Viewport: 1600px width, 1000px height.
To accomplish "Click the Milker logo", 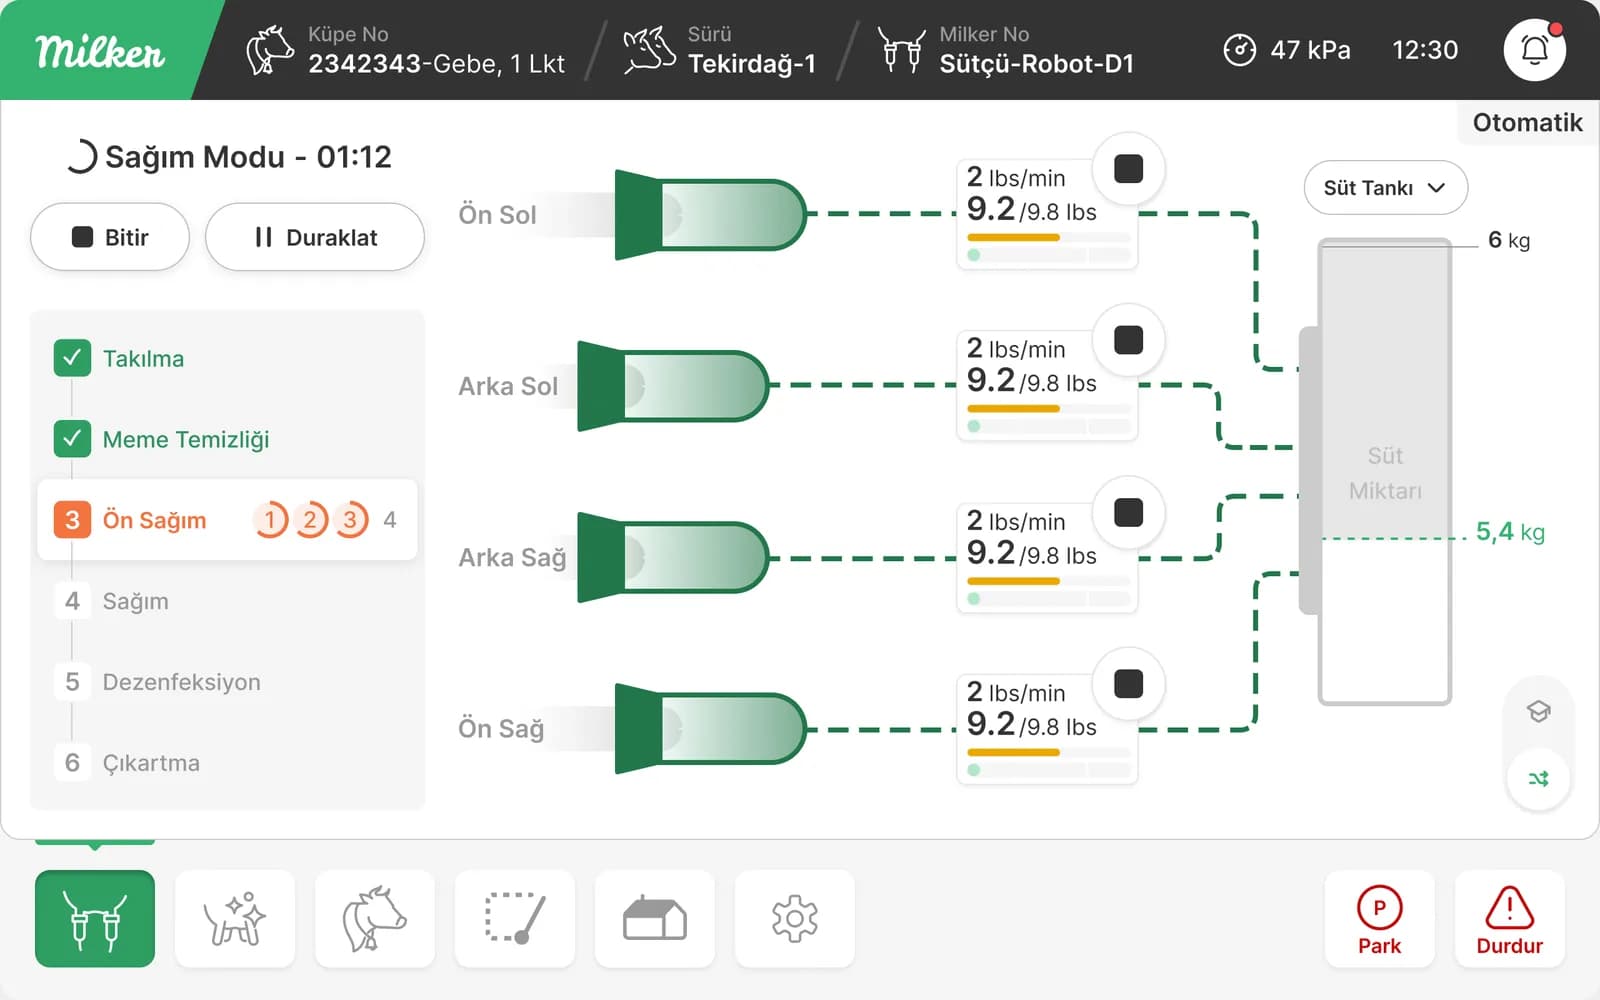I will [x=100, y=51].
